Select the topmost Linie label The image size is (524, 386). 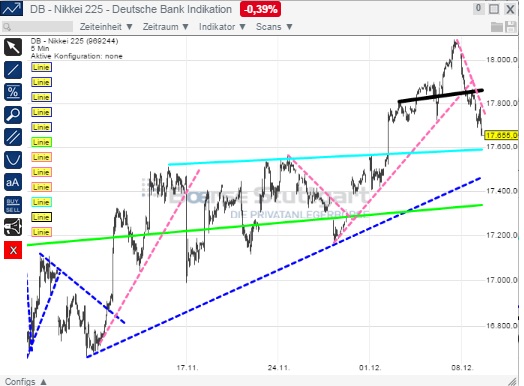(x=41, y=67)
